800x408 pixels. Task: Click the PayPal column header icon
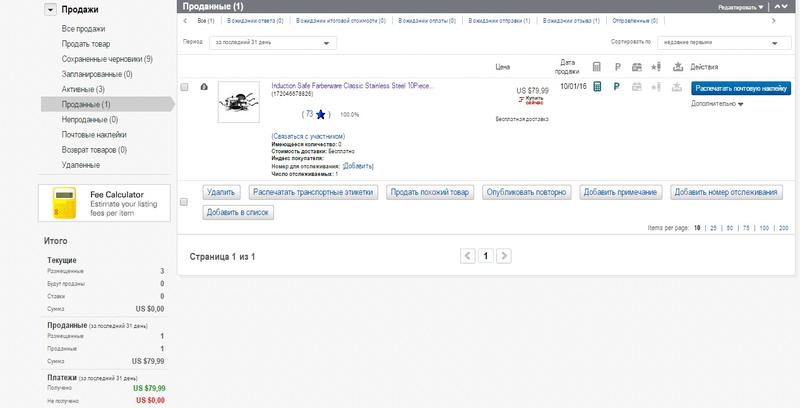click(x=617, y=67)
